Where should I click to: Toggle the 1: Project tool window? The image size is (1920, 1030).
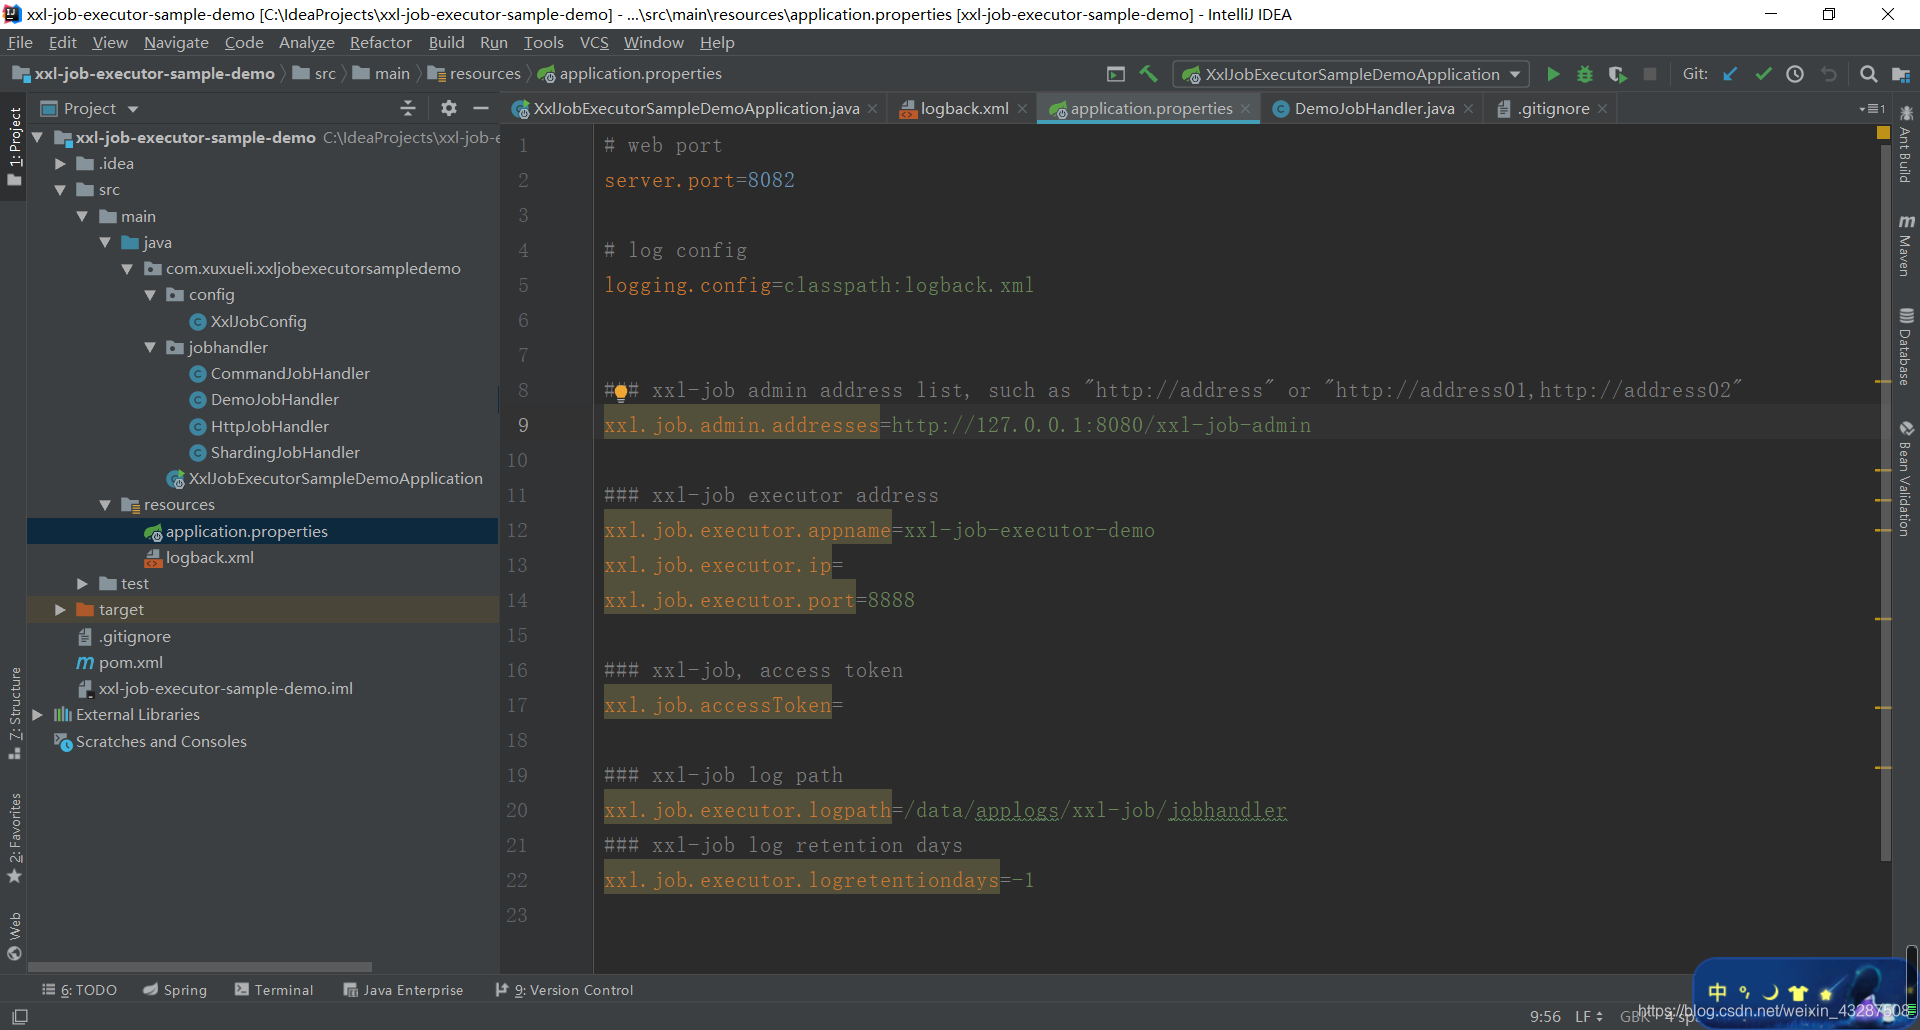click(x=14, y=148)
